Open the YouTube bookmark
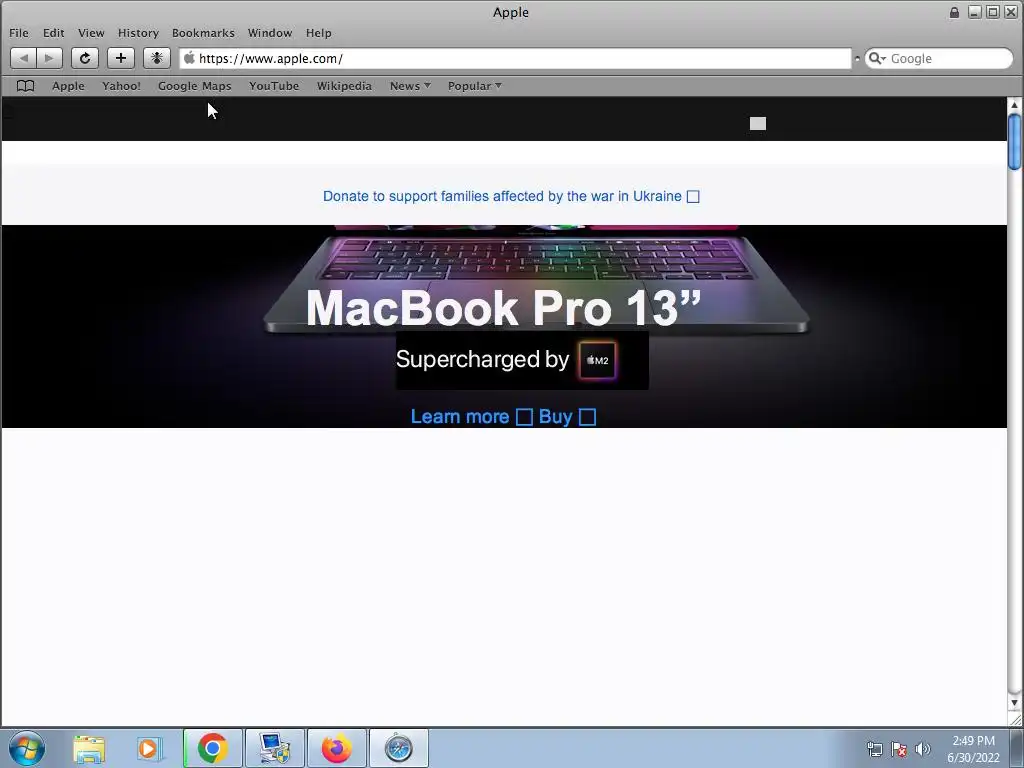 (274, 86)
